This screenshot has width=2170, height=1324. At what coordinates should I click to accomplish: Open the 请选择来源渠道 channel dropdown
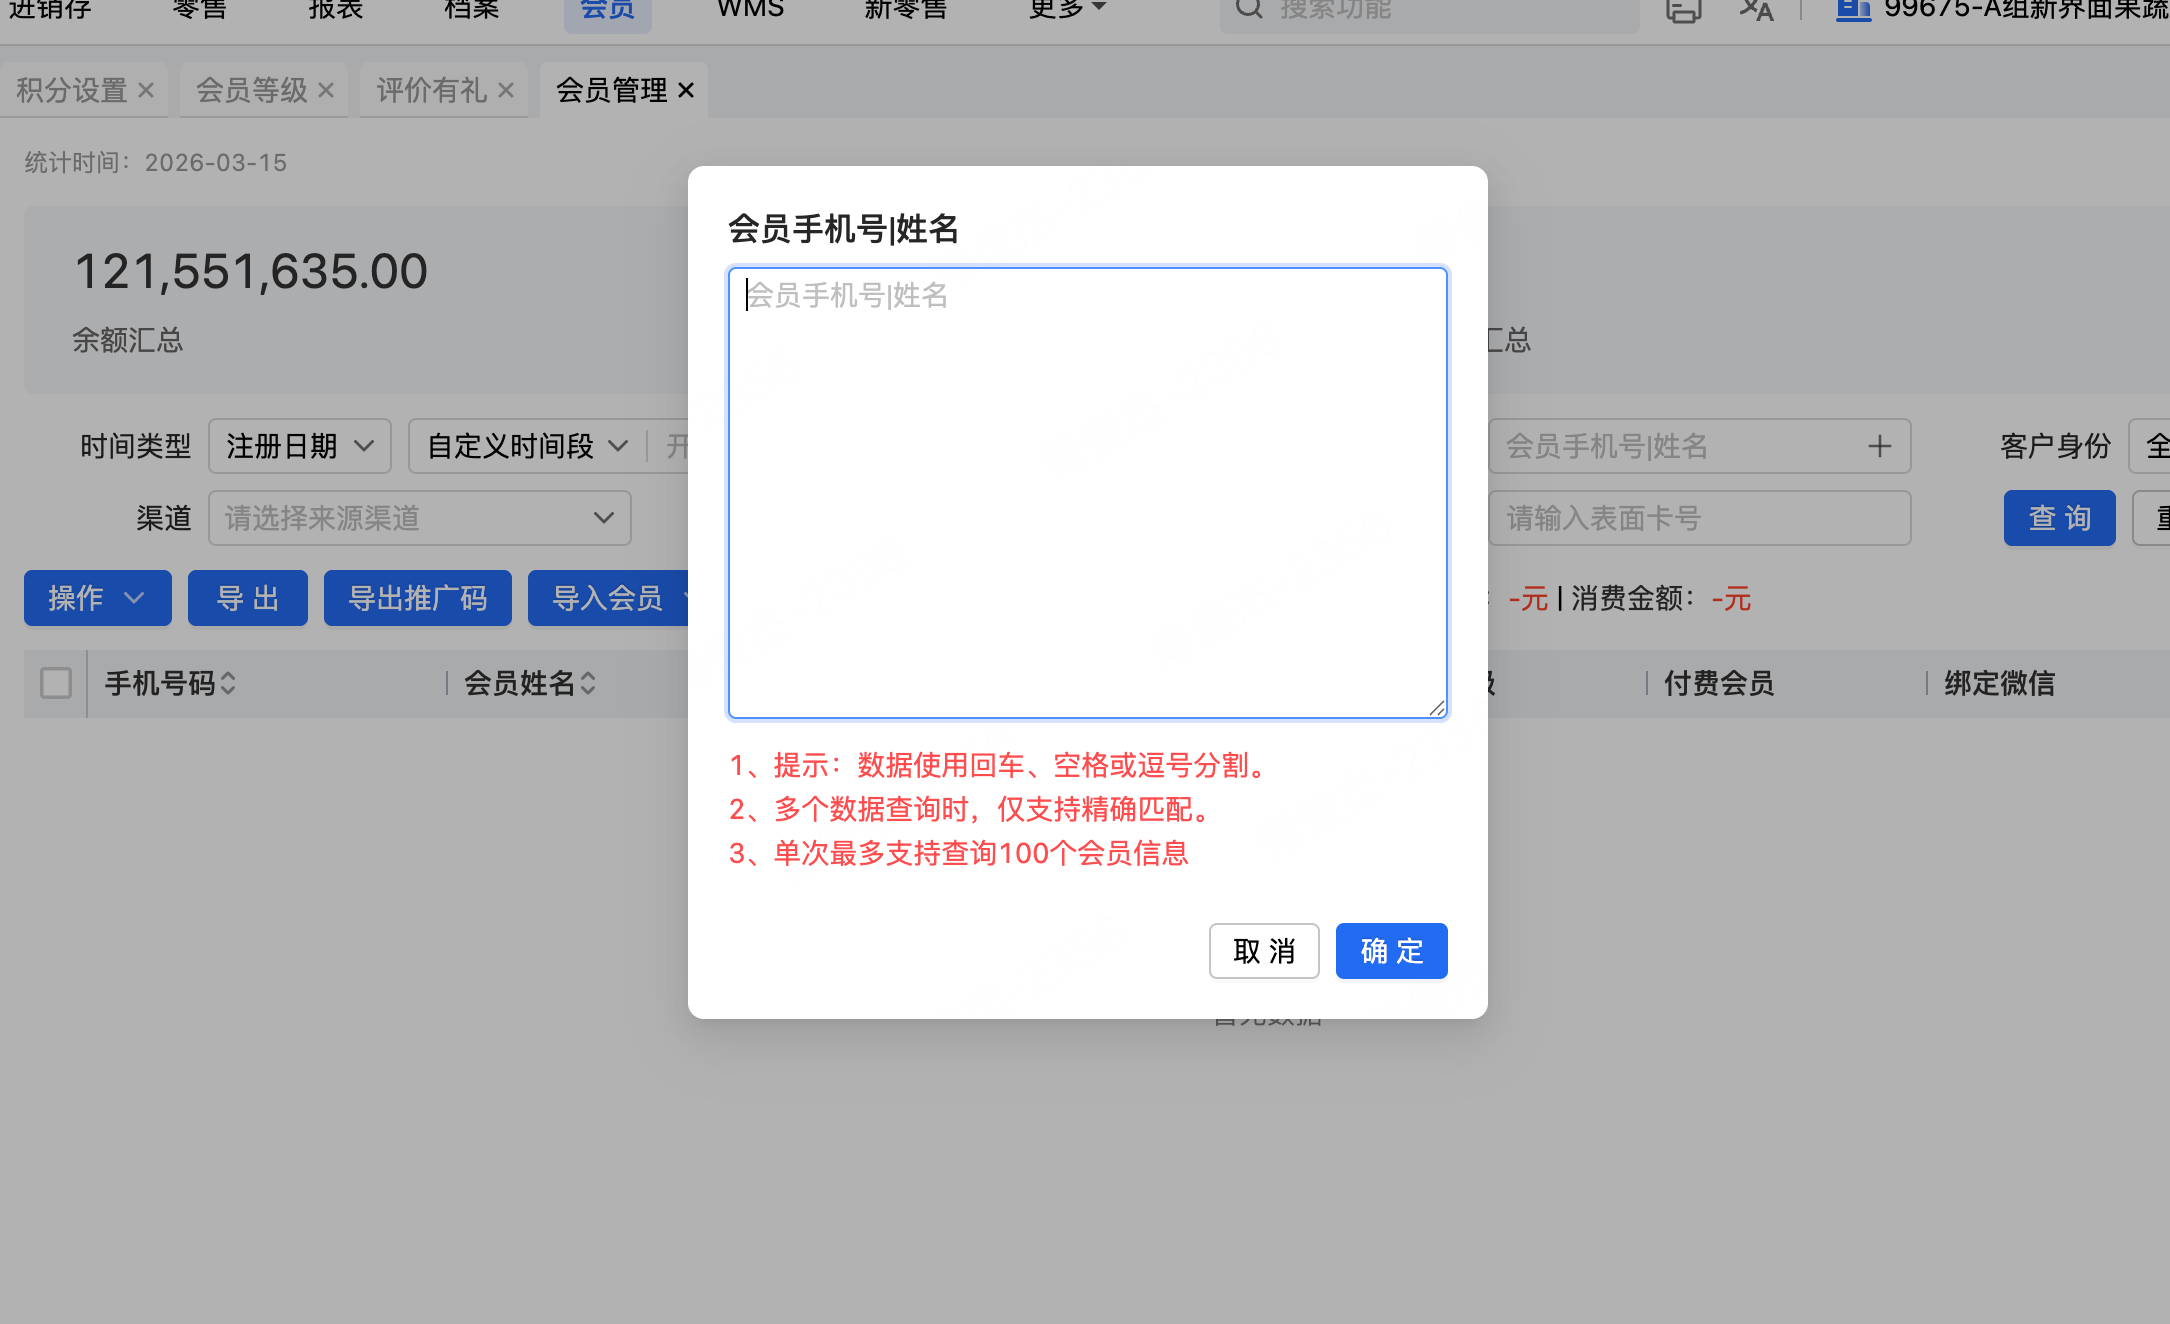pyautogui.click(x=419, y=518)
